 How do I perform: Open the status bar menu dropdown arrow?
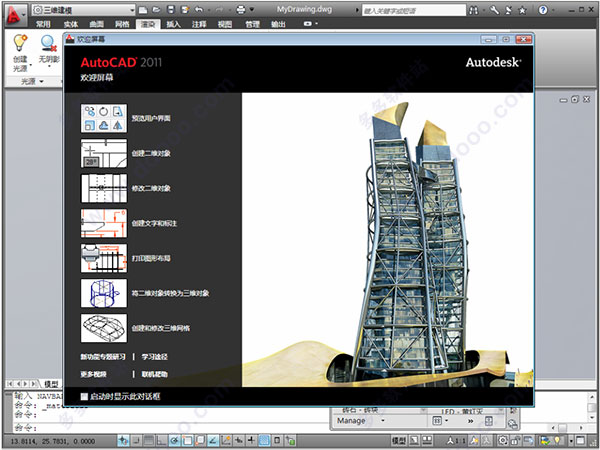pyautogui.click(x=571, y=441)
